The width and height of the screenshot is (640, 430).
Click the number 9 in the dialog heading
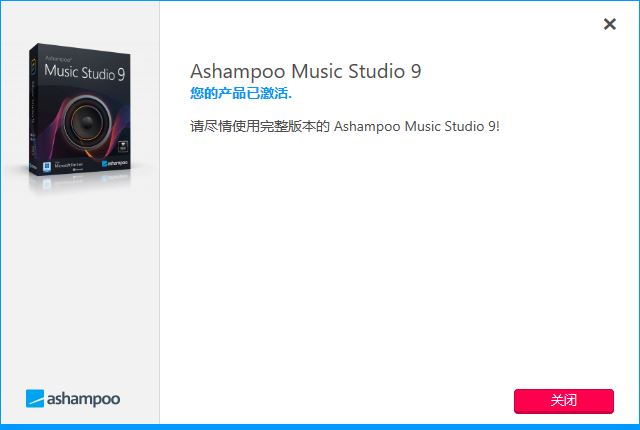click(x=416, y=71)
